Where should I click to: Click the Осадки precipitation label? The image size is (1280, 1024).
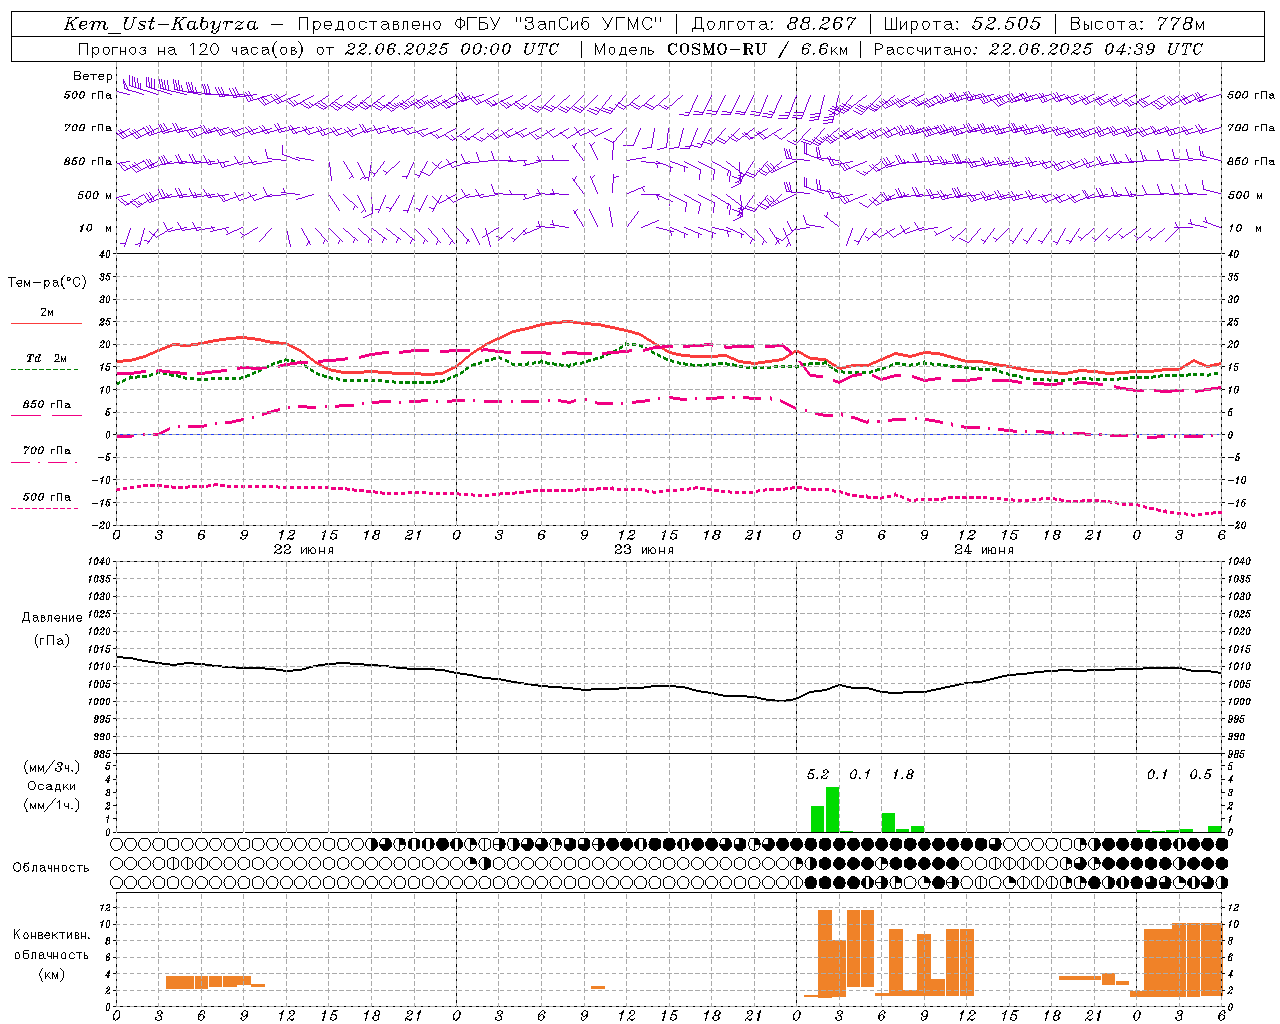(52, 786)
